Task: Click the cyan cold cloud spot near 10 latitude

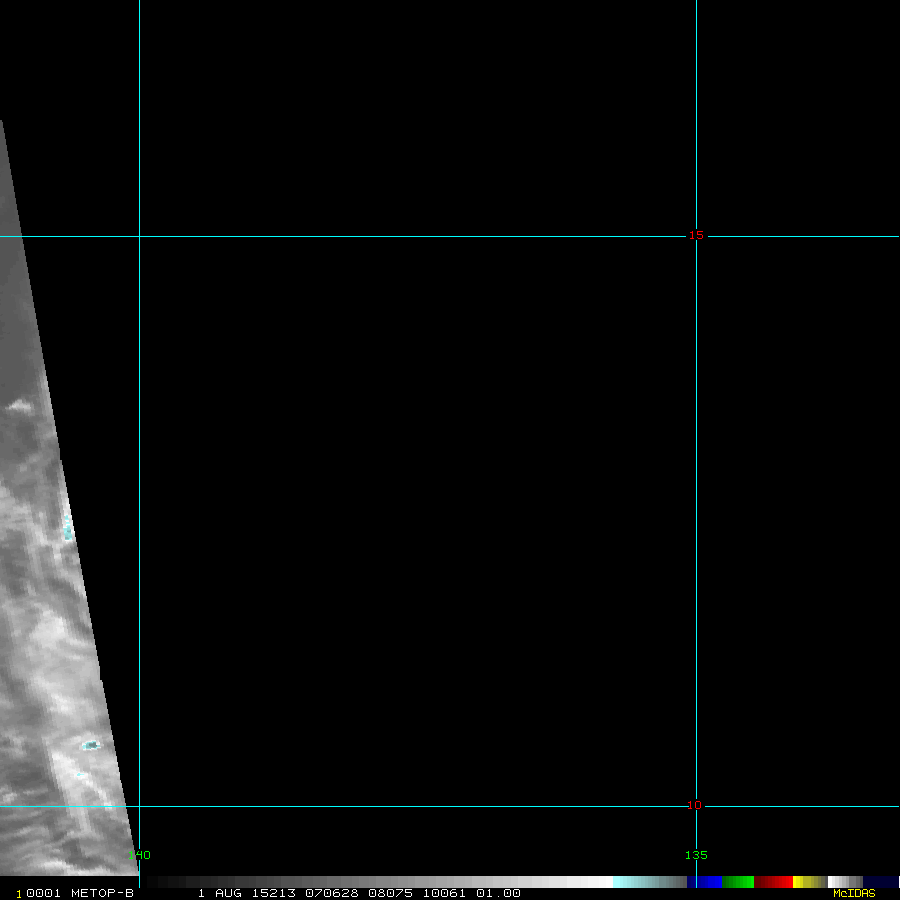Action: pos(90,745)
